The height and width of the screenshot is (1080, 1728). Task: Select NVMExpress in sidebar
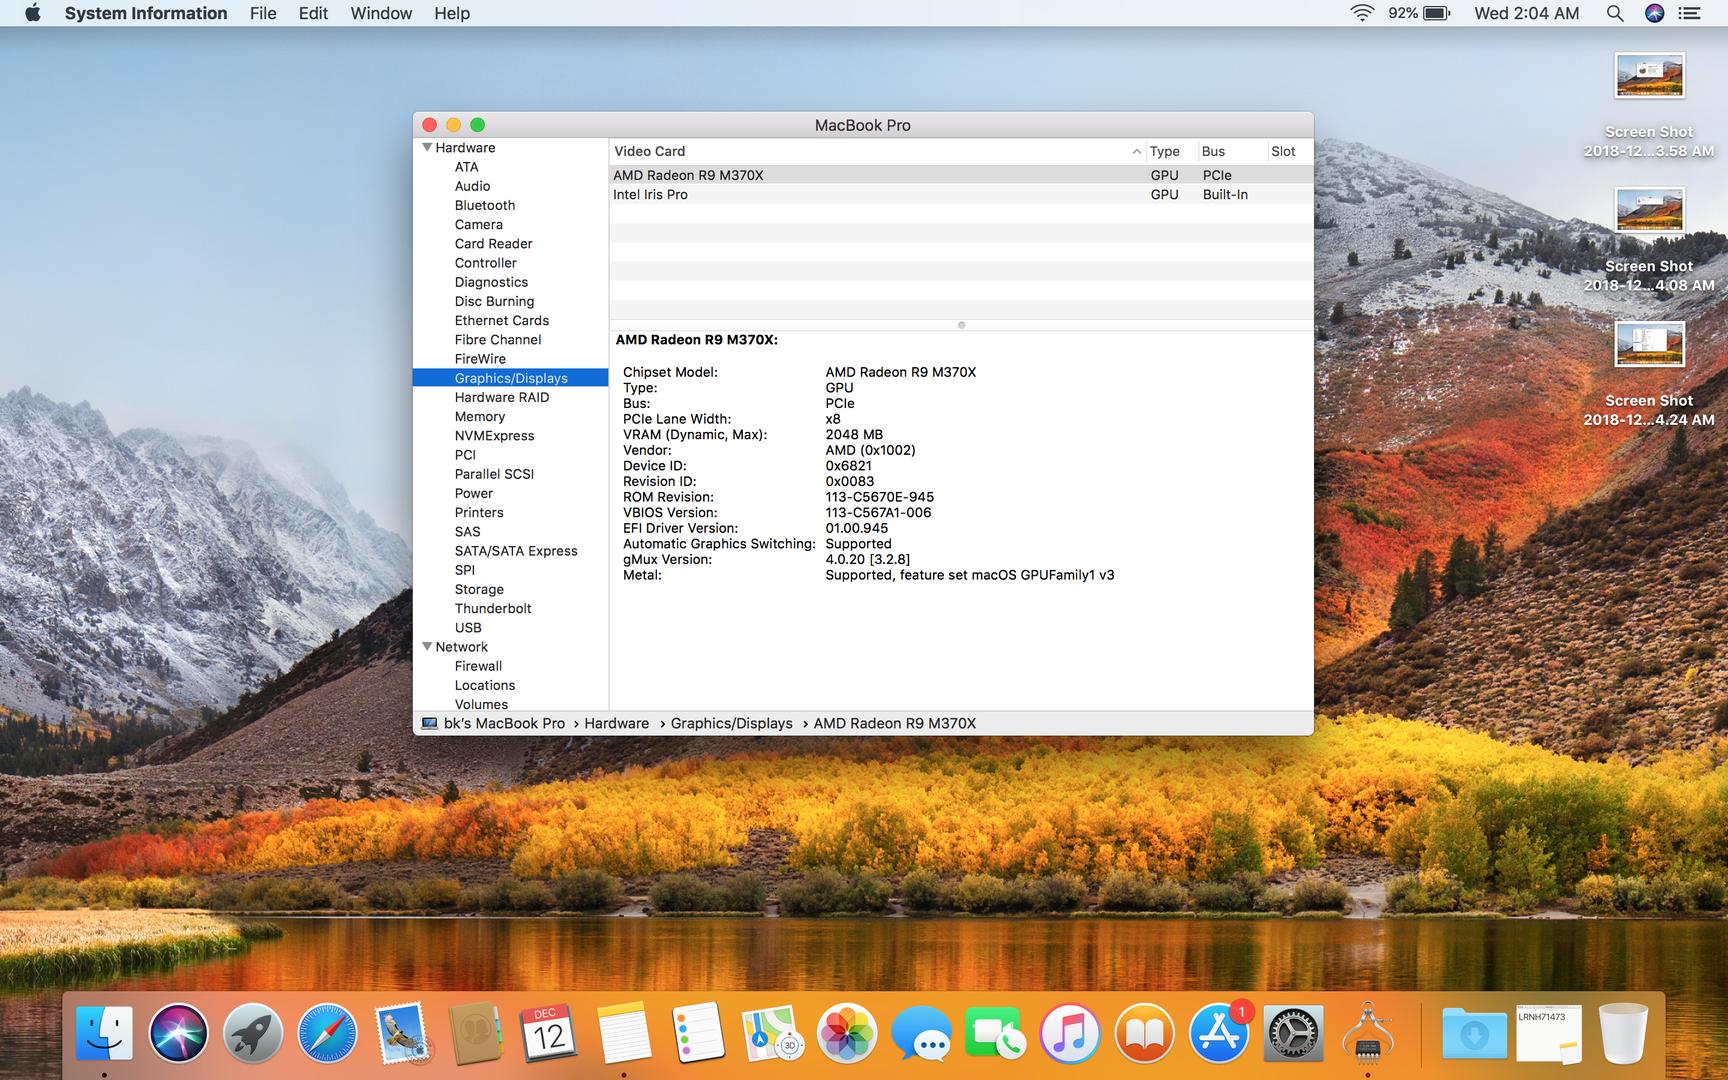tap(494, 435)
